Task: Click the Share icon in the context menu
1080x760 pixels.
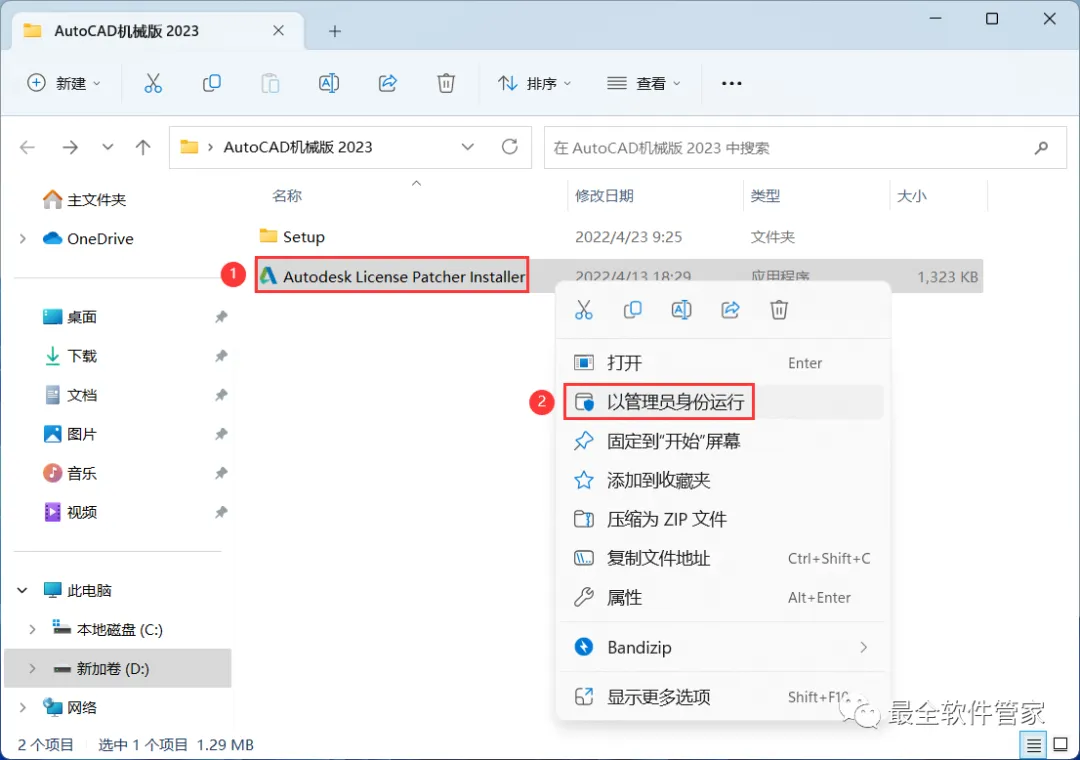Action: pos(730,310)
